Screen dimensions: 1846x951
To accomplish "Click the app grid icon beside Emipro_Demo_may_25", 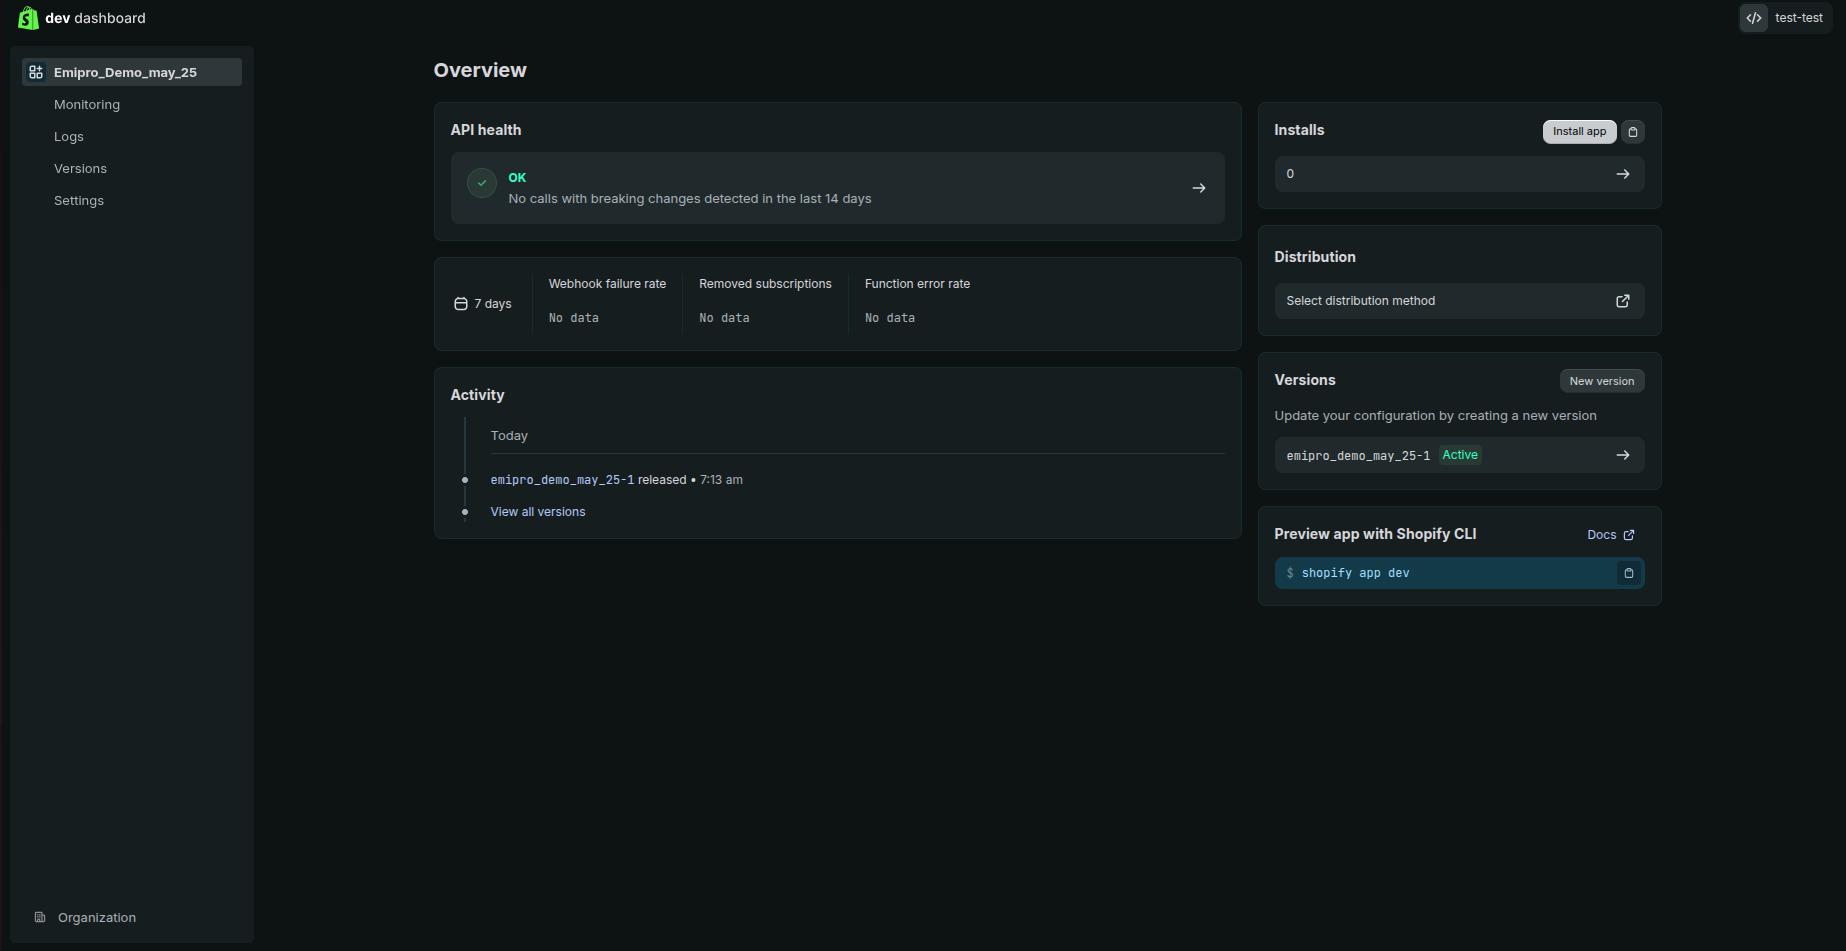I will coord(36,72).
